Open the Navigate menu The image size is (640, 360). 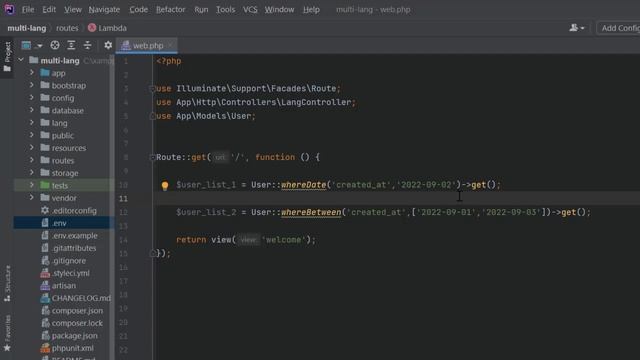pos(104,9)
